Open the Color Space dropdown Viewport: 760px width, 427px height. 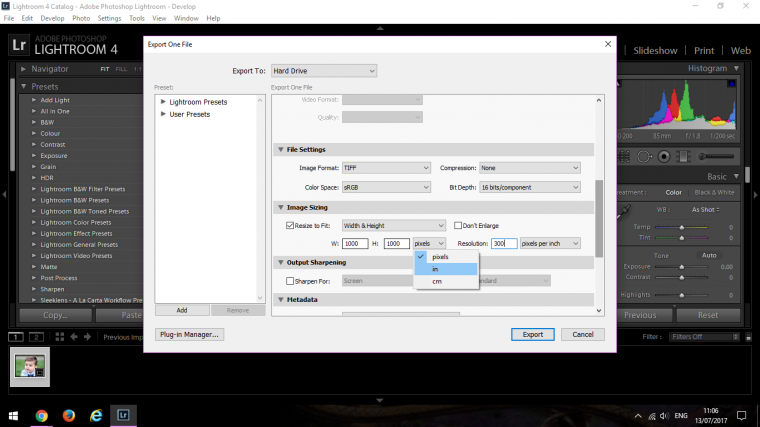pos(386,187)
